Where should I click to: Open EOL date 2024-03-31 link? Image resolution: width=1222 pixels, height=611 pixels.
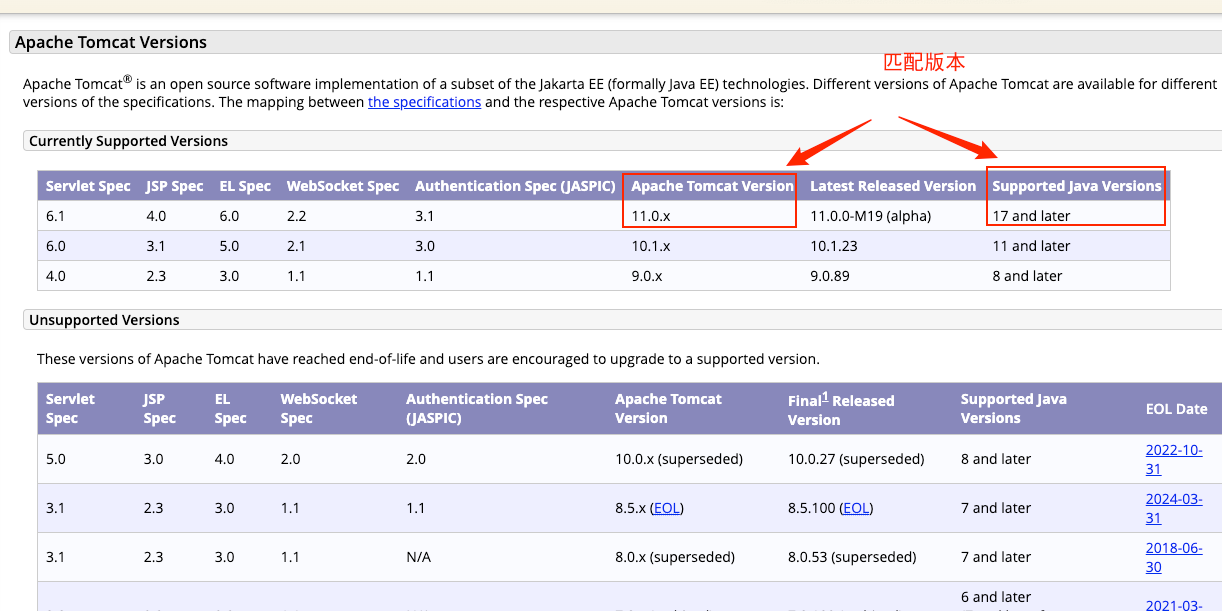tap(1174, 509)
